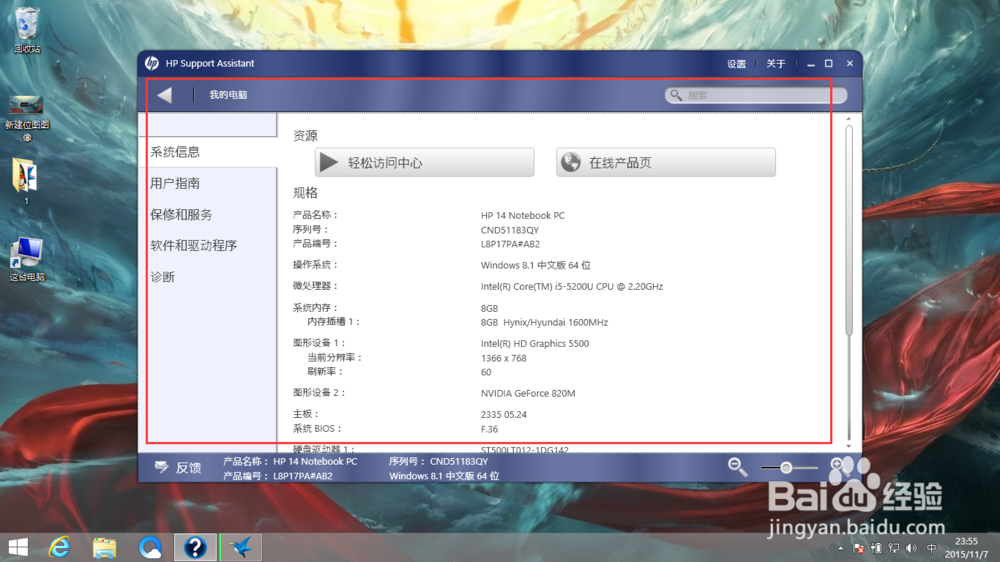The image size is (1000, 562).
Task: Click the 中 input method indicator
Action: pyautogui.click(x=931, y=548)
